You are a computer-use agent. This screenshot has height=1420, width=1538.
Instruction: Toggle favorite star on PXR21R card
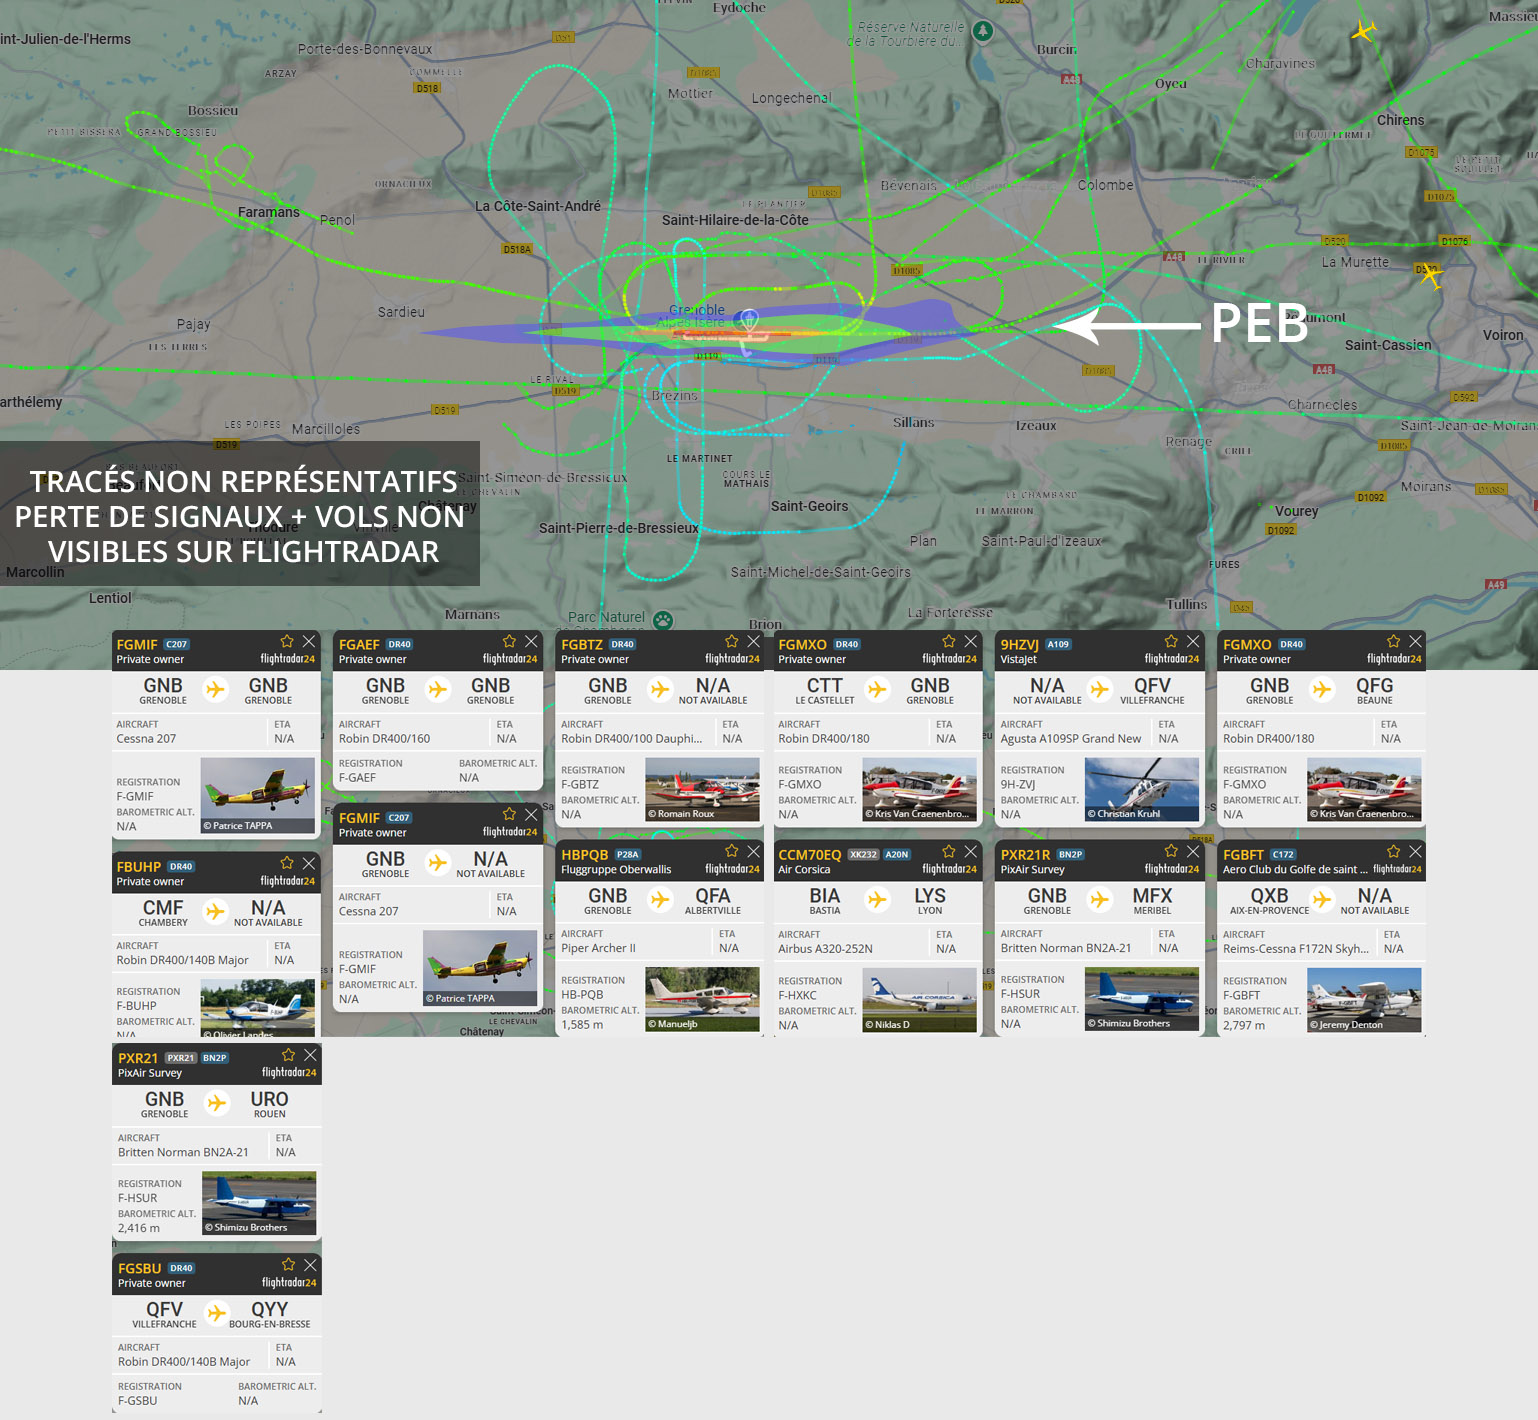tap(1171, 852)
